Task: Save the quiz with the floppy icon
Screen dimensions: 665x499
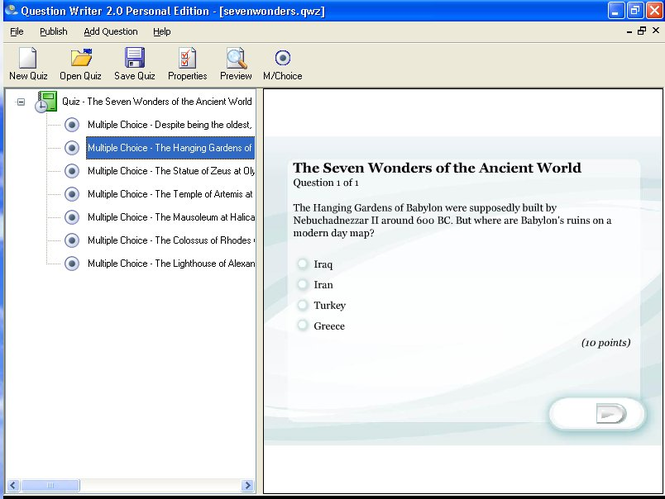Action: click(x=134, y=58)
